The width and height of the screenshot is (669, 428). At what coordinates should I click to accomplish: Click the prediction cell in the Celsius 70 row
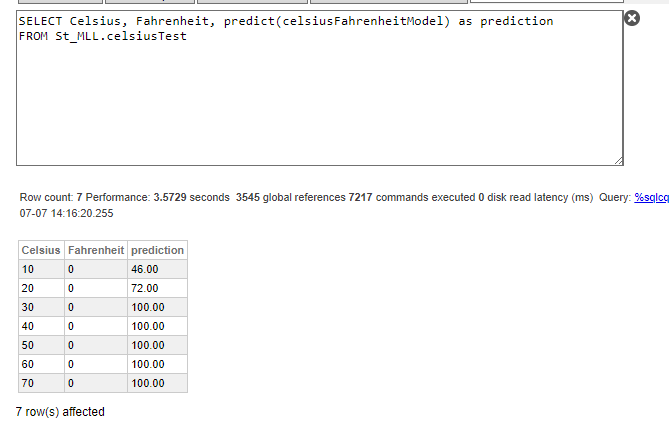(x=157, y=383)
